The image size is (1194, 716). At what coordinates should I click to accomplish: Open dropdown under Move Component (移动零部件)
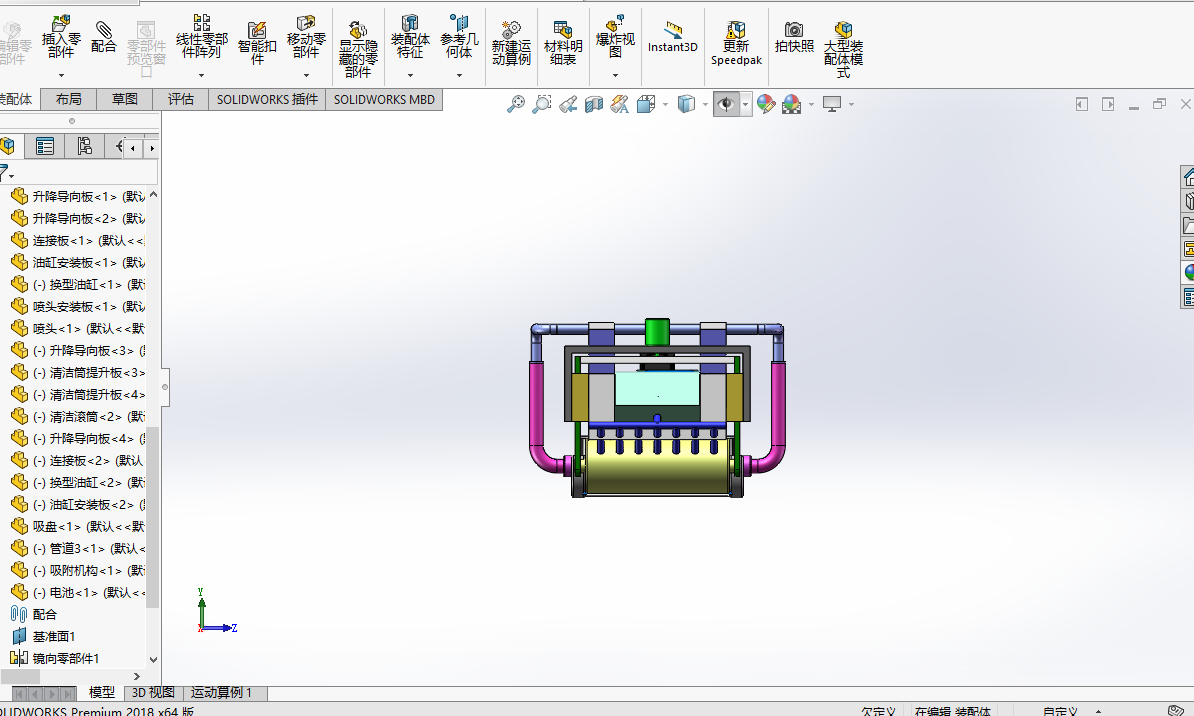(306, 75)
